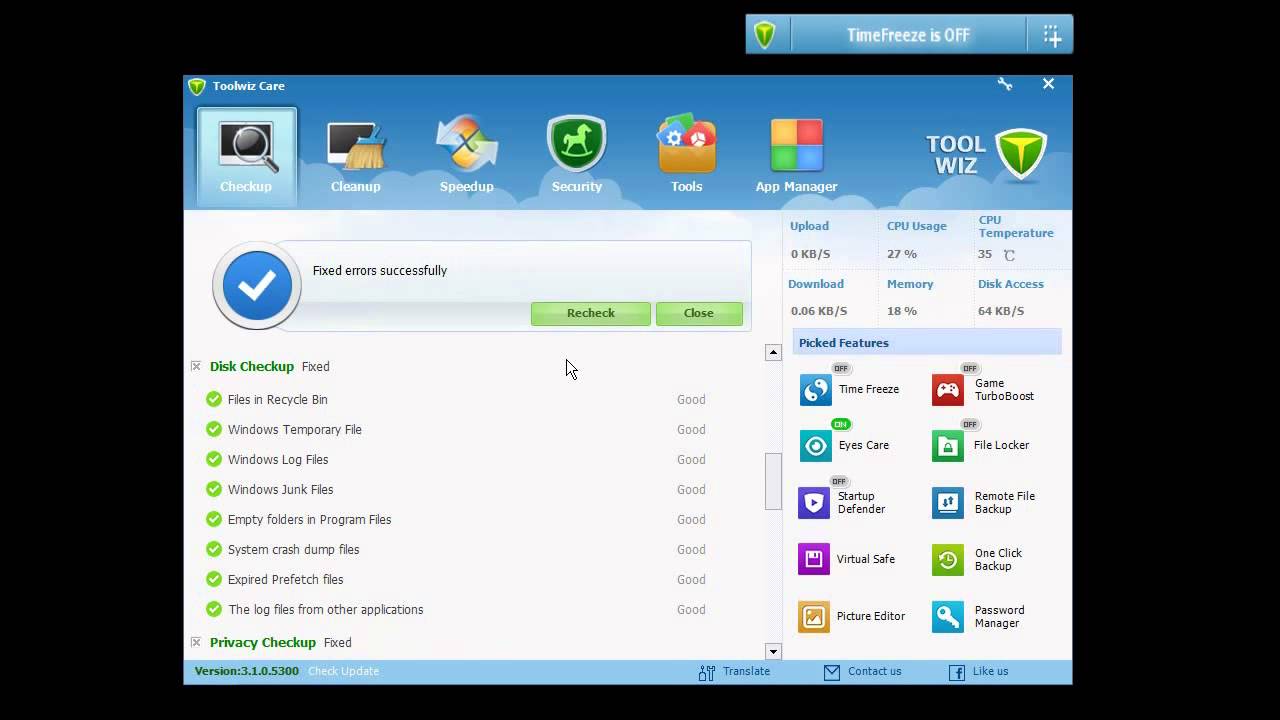Toggle the Time Freeze OFF badge

point(840,368)
